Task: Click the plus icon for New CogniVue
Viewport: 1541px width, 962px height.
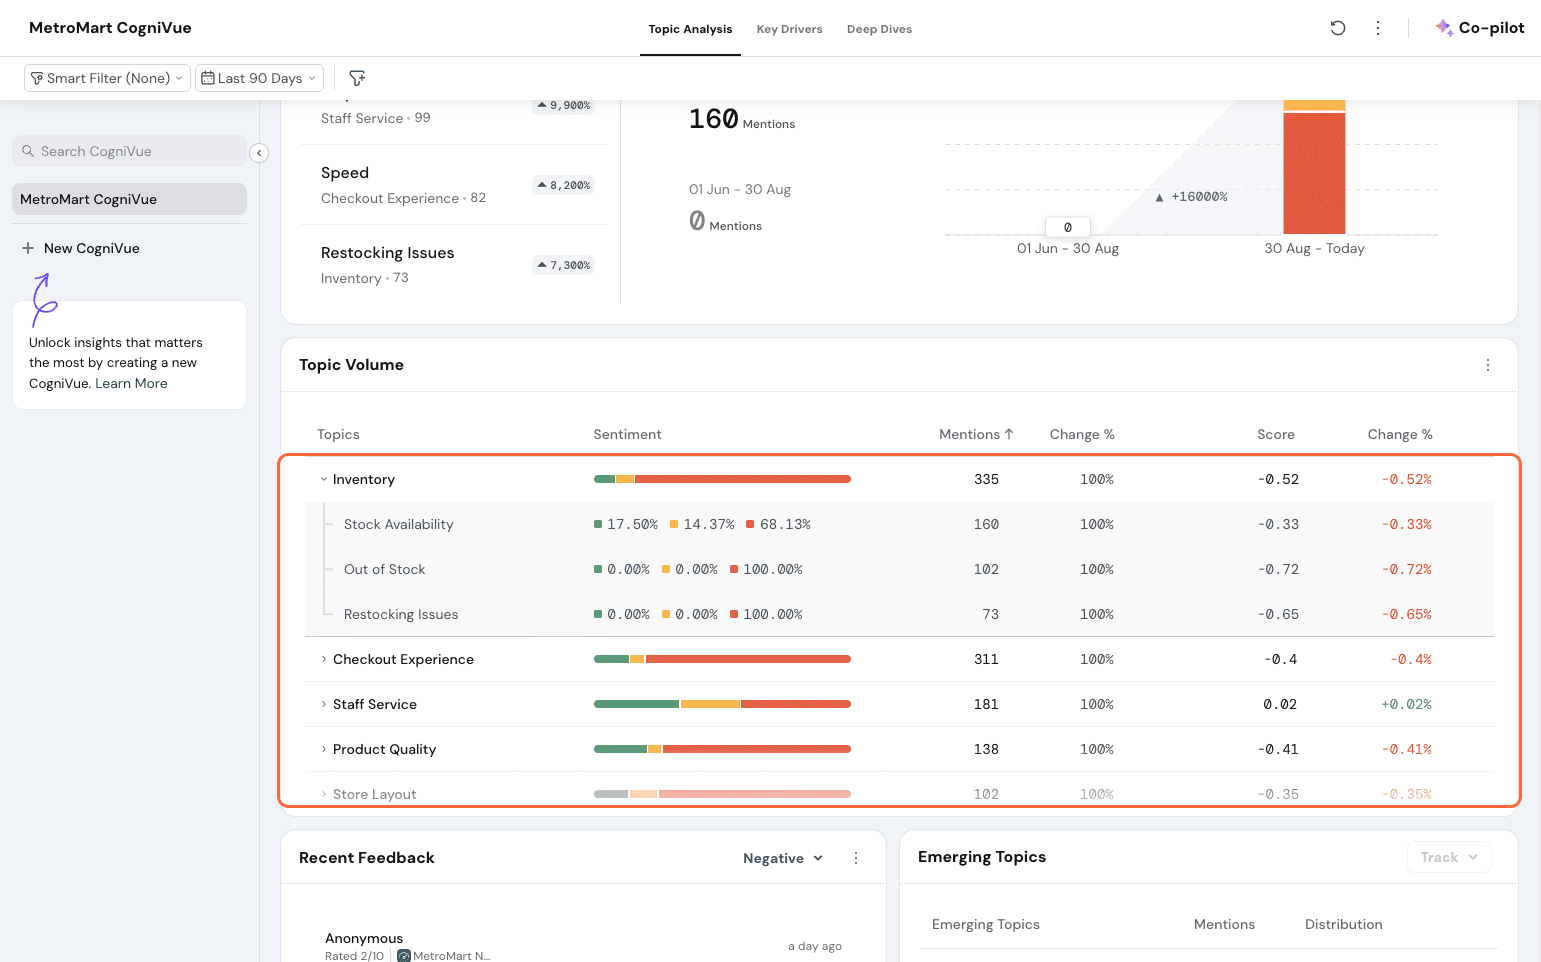Action: tap(28, 248)
